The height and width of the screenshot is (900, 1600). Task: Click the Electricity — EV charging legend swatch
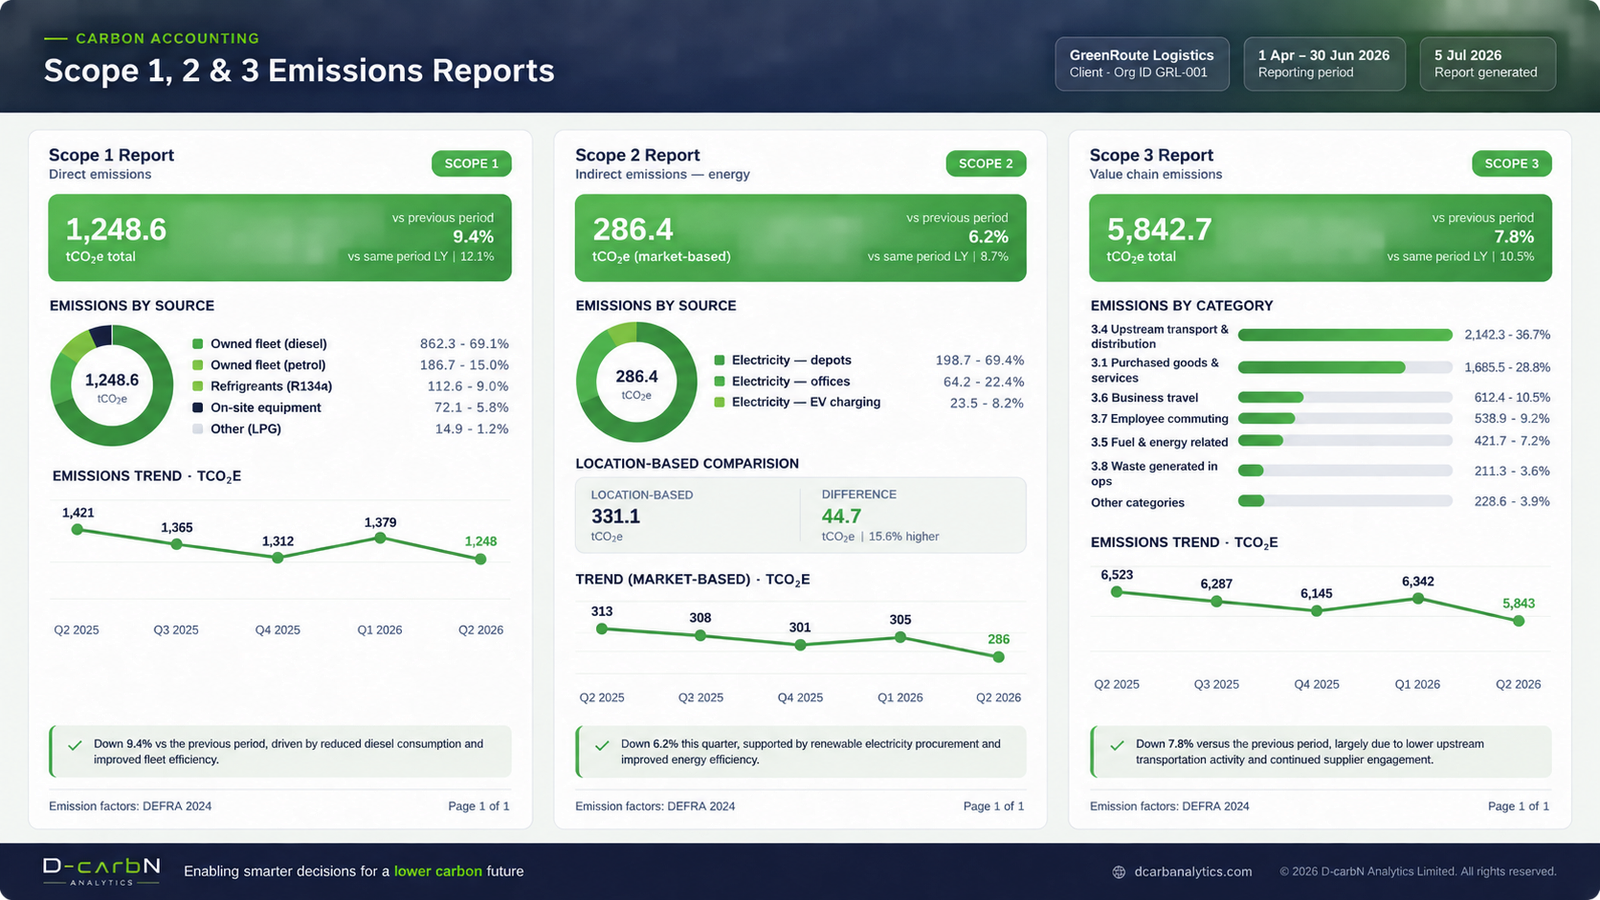[x=720, y=402]
